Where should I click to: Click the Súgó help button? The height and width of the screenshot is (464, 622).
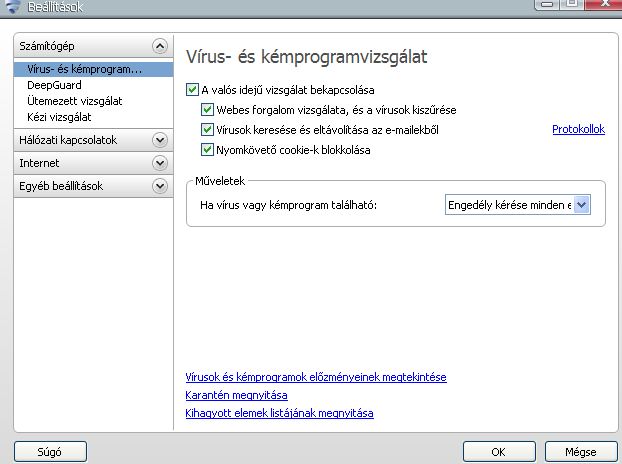[50, 452]
